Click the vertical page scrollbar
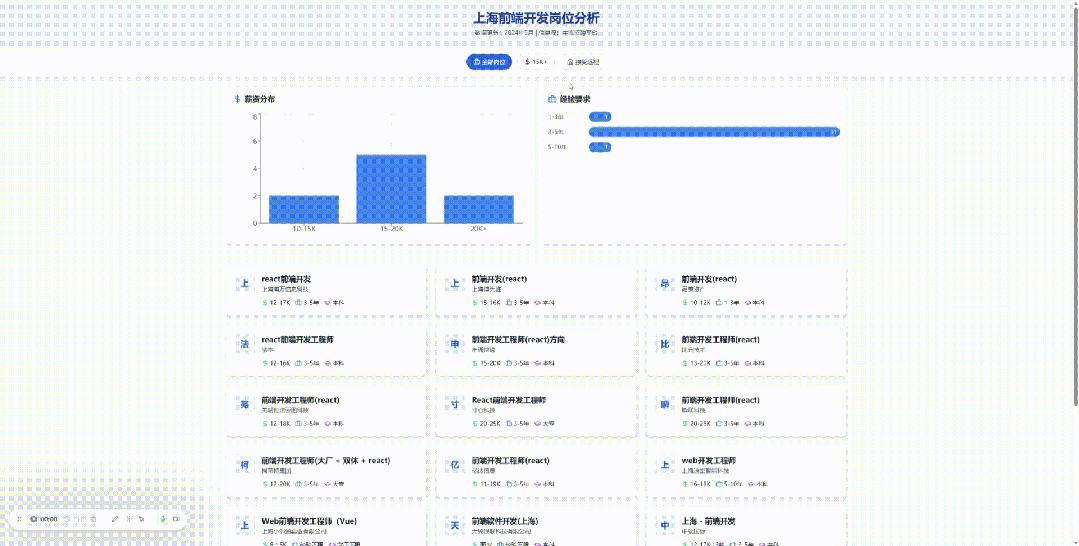This screenshot has height=546, width=1079. click(1076, 207)
